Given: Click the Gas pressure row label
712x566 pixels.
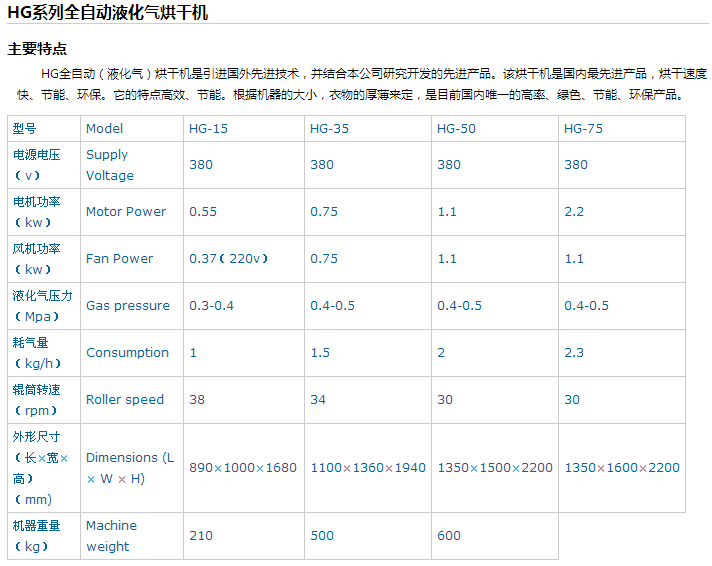Looking at the screenshot, I should click(x=128, y=306).
